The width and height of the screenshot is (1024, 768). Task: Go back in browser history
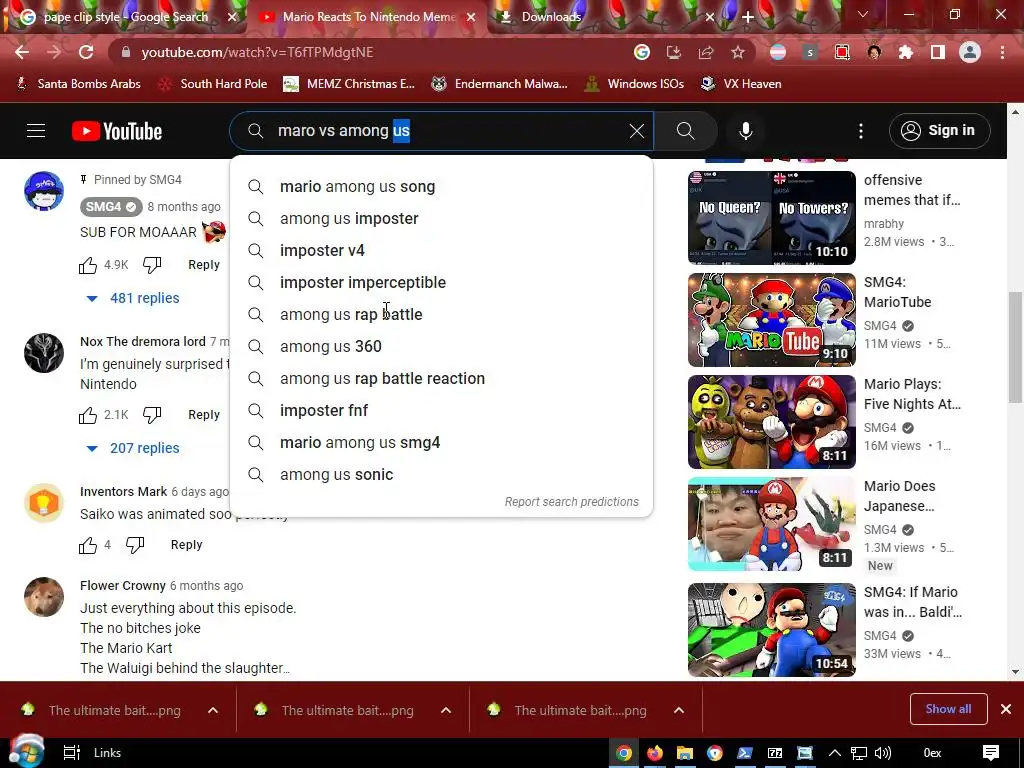(x=22, y=52)
